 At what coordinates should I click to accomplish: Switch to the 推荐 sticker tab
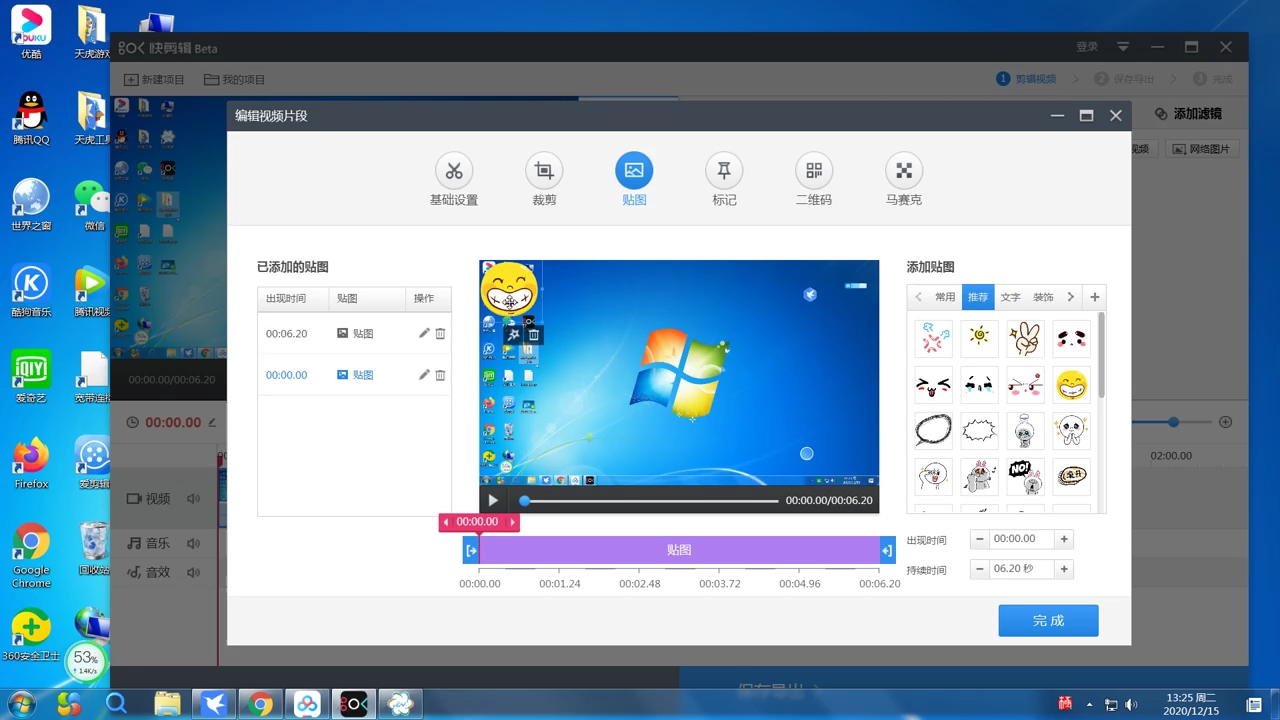point(978,297)
